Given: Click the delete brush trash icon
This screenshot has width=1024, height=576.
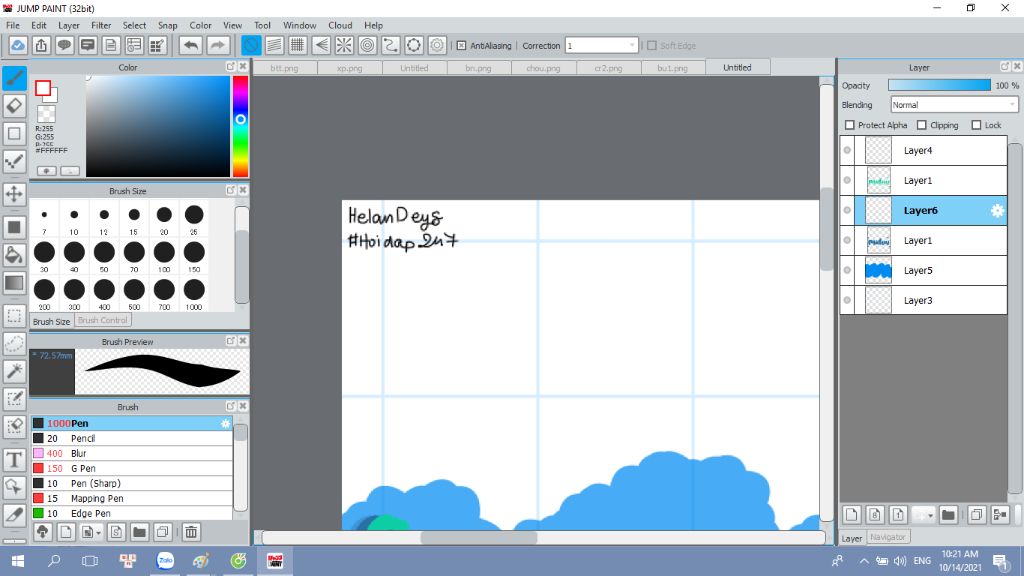Looking at the screenshot, I should [x=191, y=532].
